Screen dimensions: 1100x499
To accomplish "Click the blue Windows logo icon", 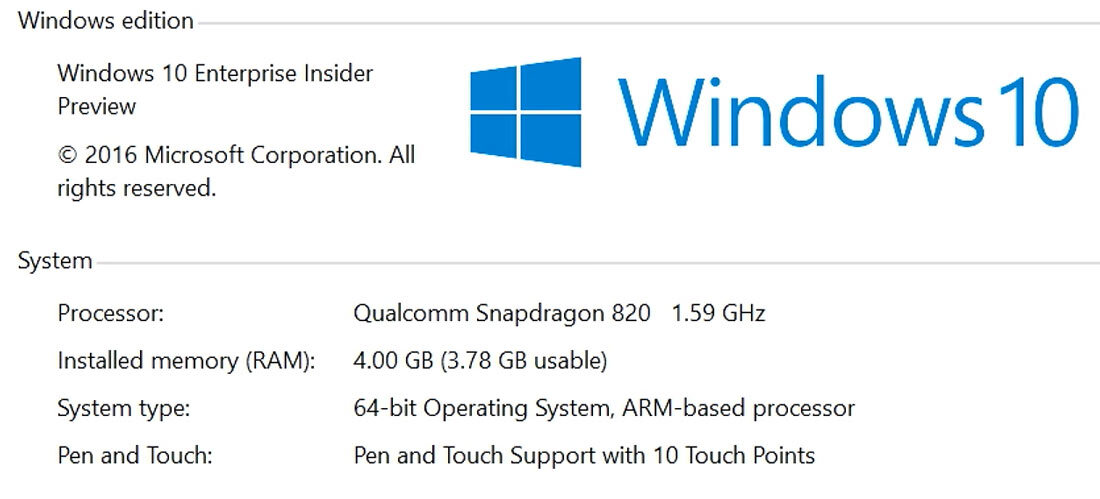I will pos(525,112).
